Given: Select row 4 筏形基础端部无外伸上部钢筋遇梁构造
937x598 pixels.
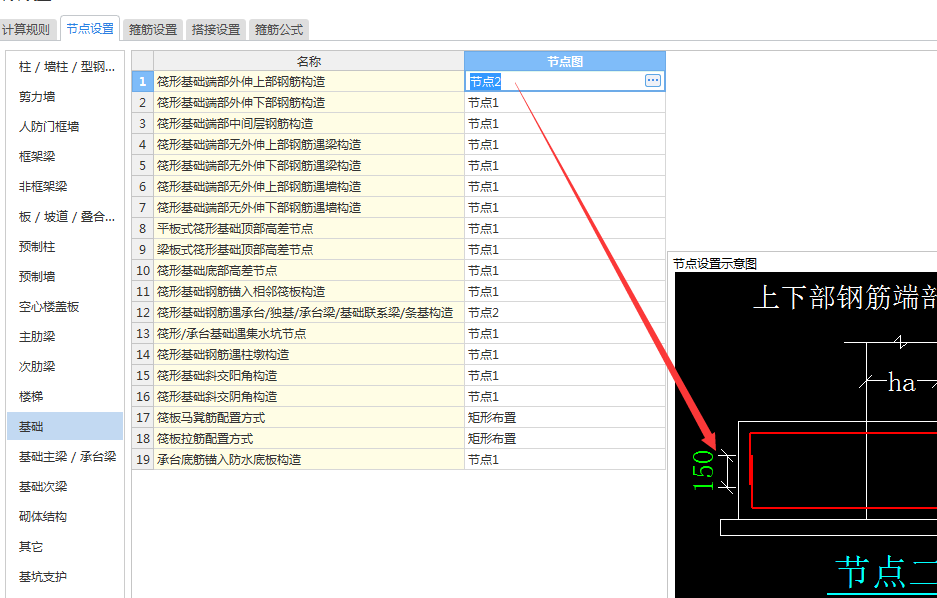Looking at the screenshot, I should [309, 144].
